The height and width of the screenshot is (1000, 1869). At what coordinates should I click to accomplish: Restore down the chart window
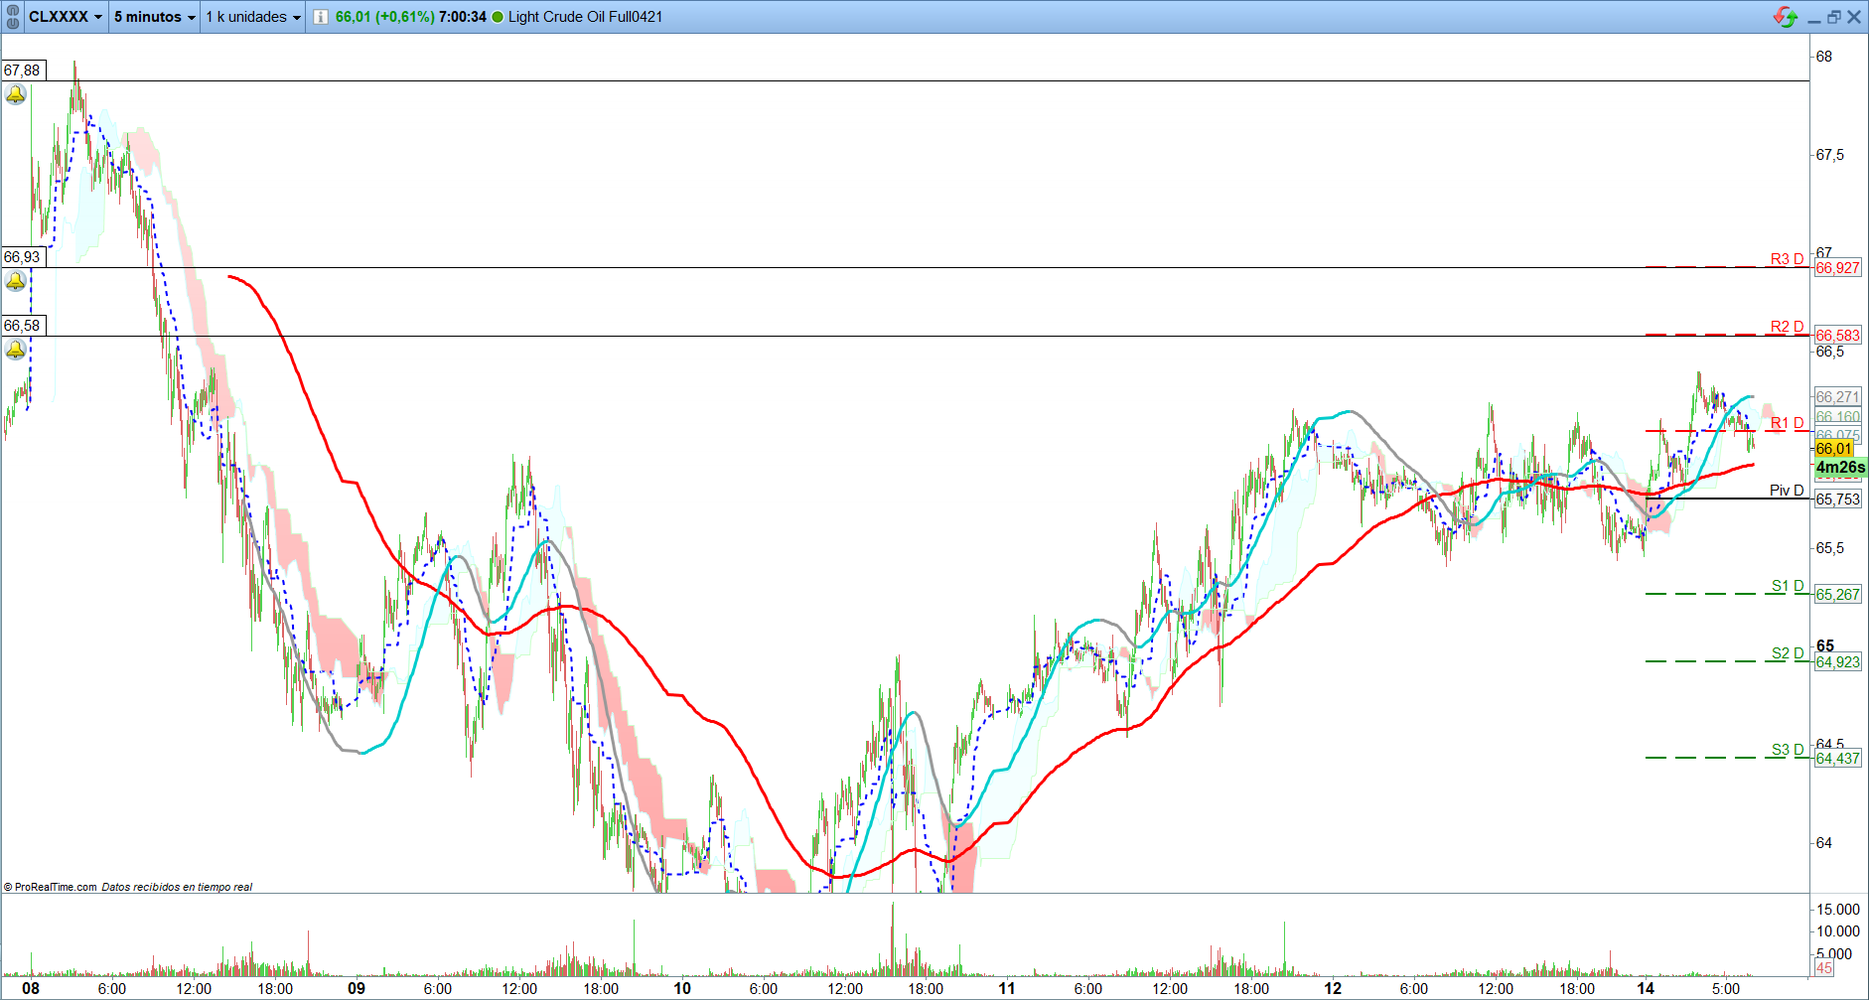(1833, 17)
